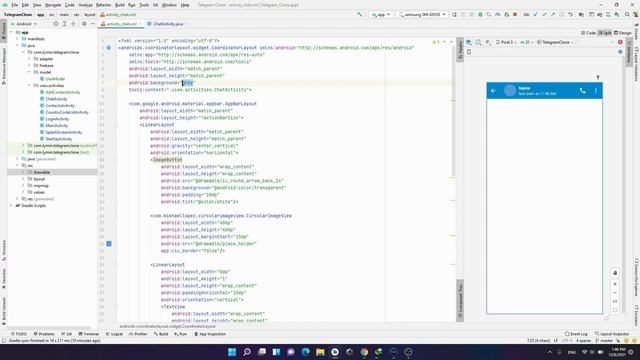Select ChatActivity in project tree
Image resolution: width=640 pixels, height=360 pixels.
[56, 99]
